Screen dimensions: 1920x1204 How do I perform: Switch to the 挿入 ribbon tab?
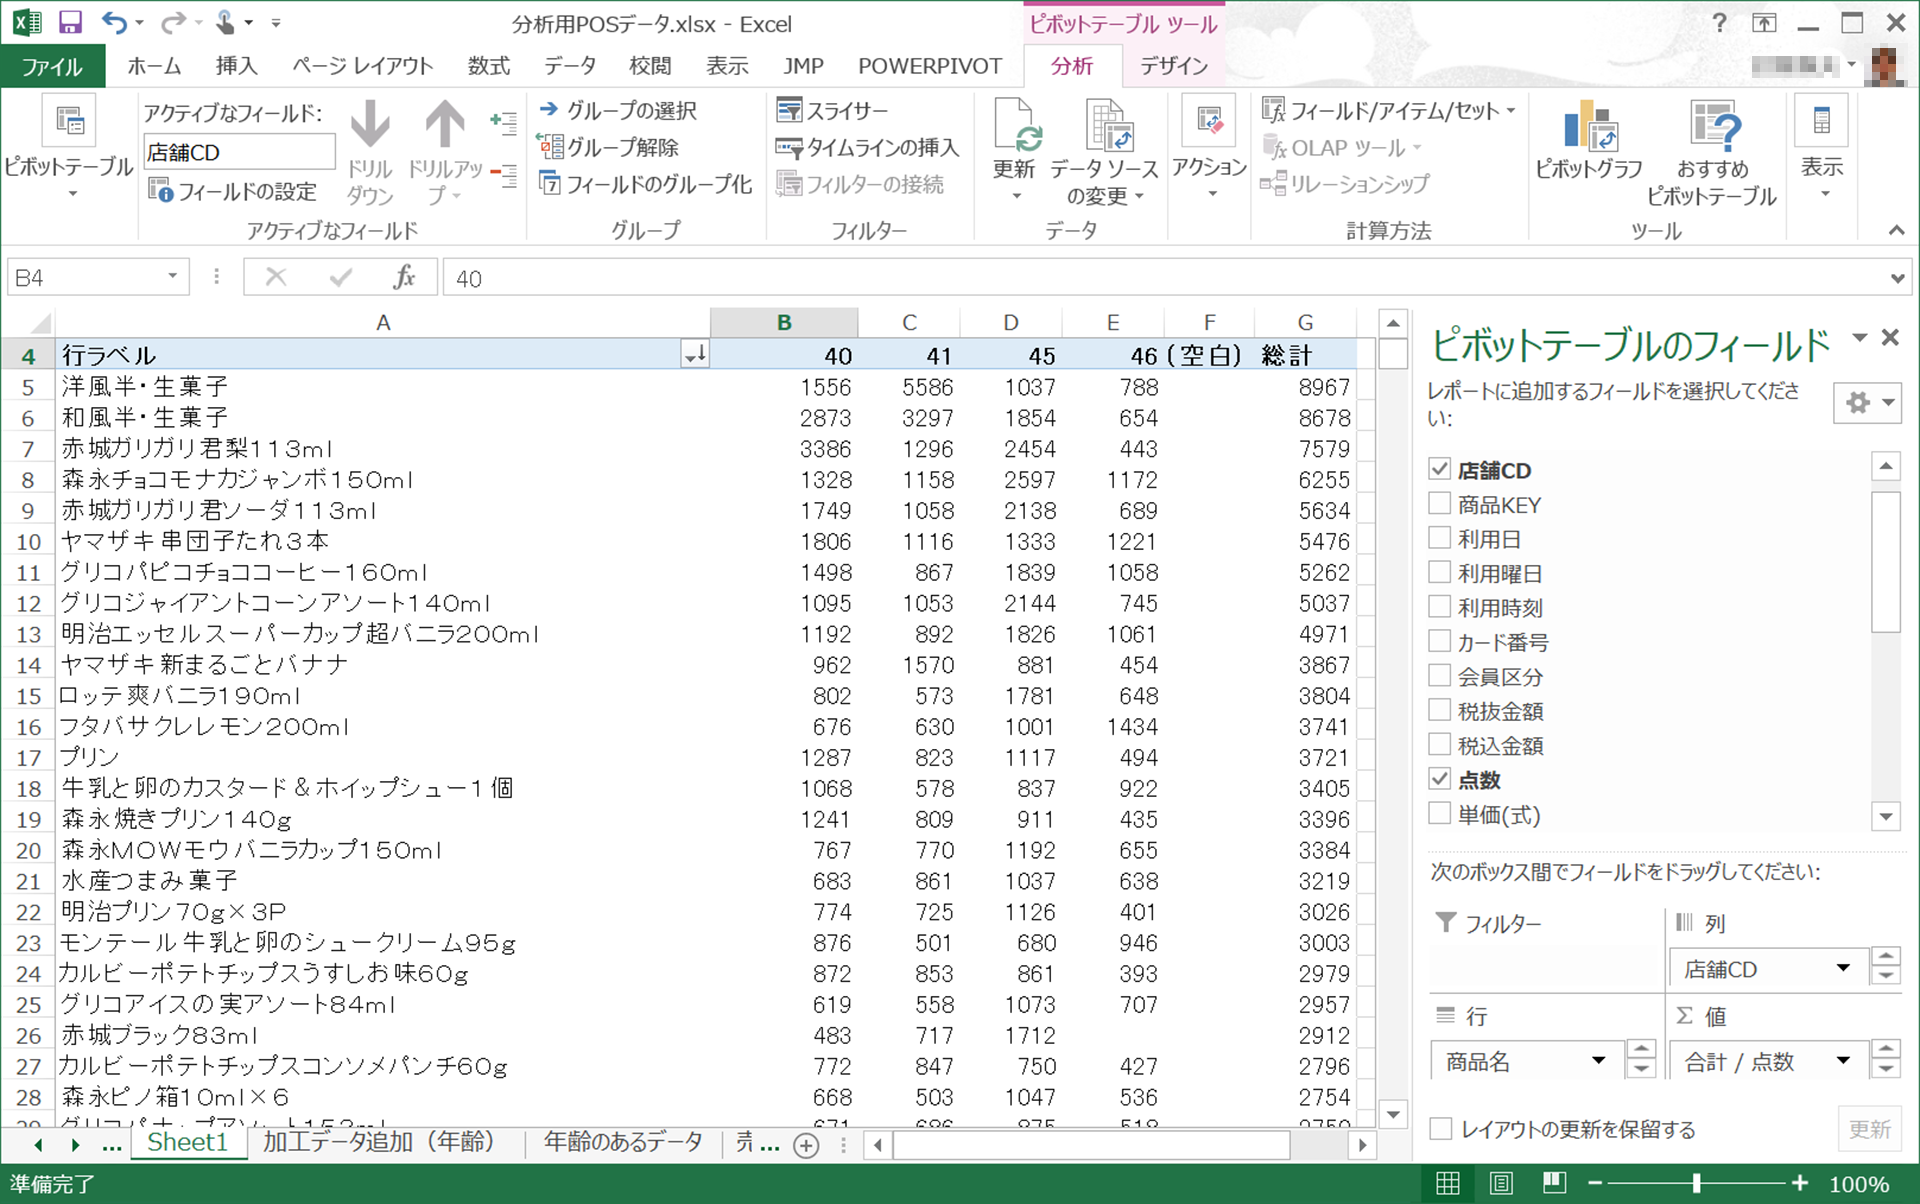pyautogui.click(x=236, y=66)
